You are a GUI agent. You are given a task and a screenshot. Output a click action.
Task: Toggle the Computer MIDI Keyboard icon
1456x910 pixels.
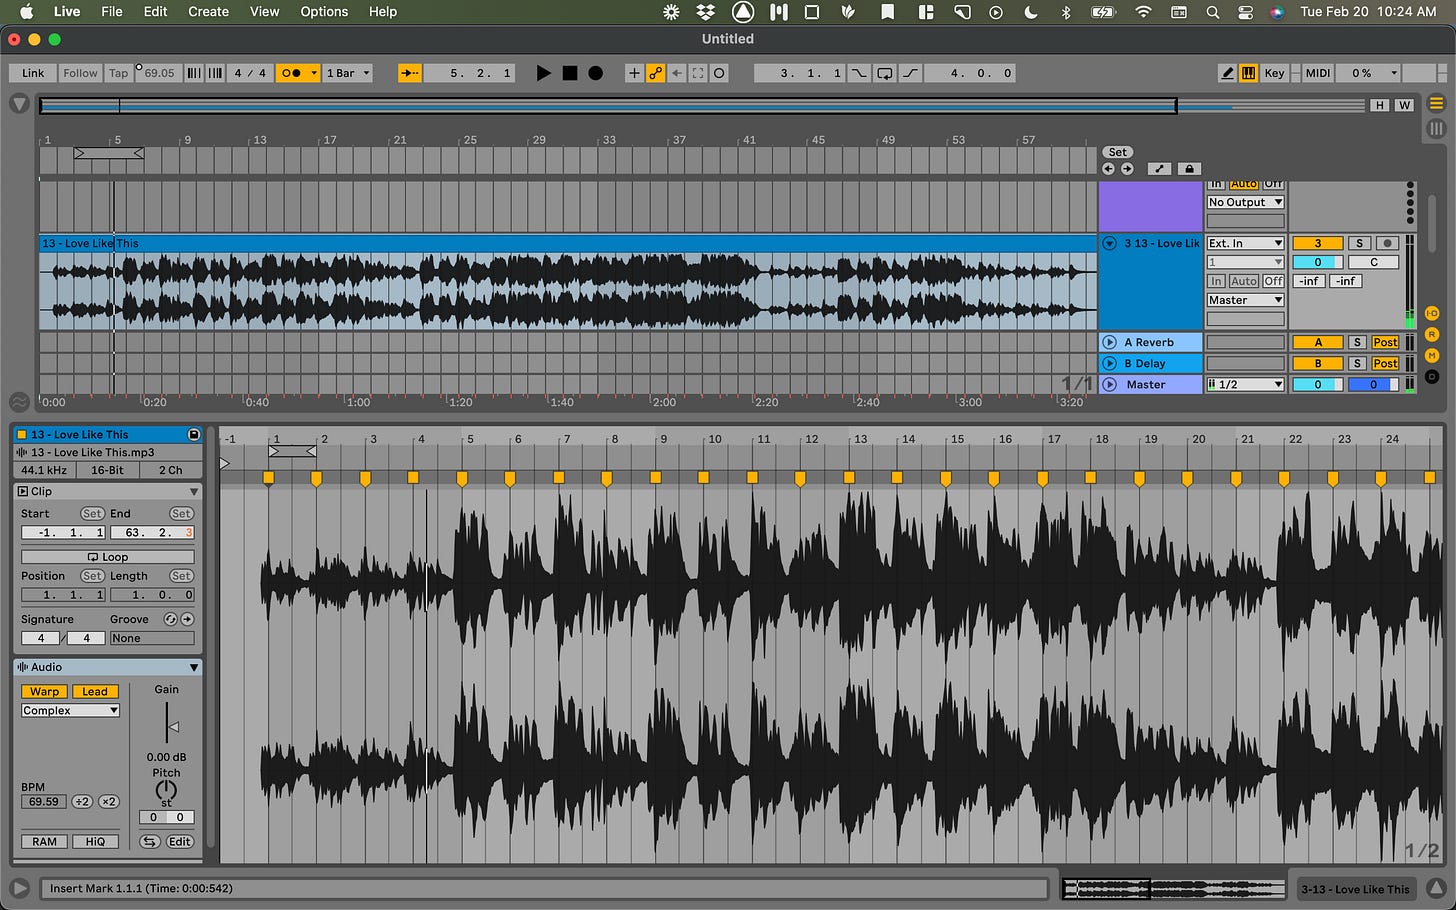(1248, 73)
